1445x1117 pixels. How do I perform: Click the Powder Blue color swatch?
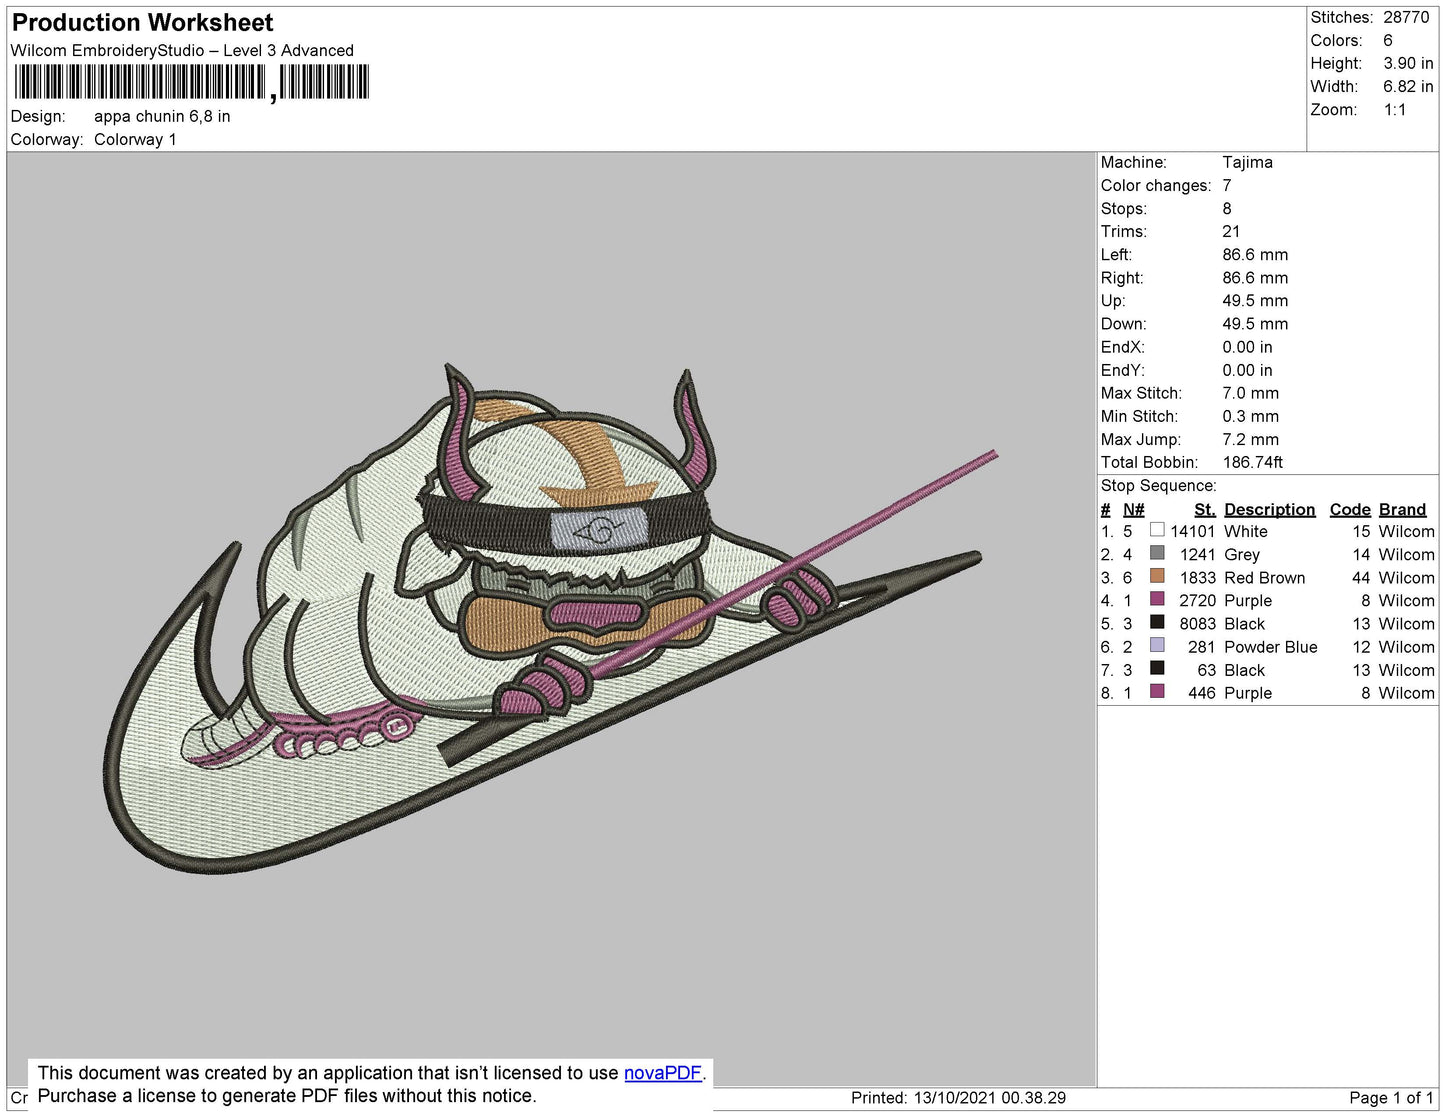click(1157, 645)
